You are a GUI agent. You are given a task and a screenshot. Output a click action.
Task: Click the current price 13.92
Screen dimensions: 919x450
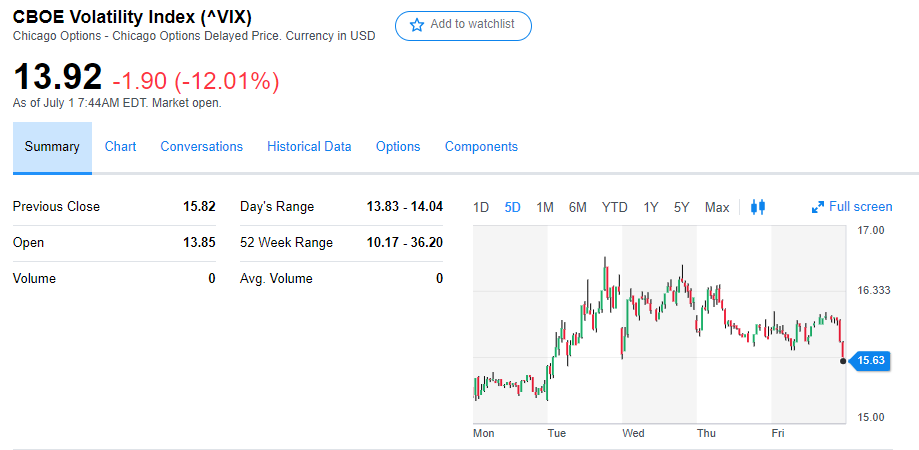[57, 77]
